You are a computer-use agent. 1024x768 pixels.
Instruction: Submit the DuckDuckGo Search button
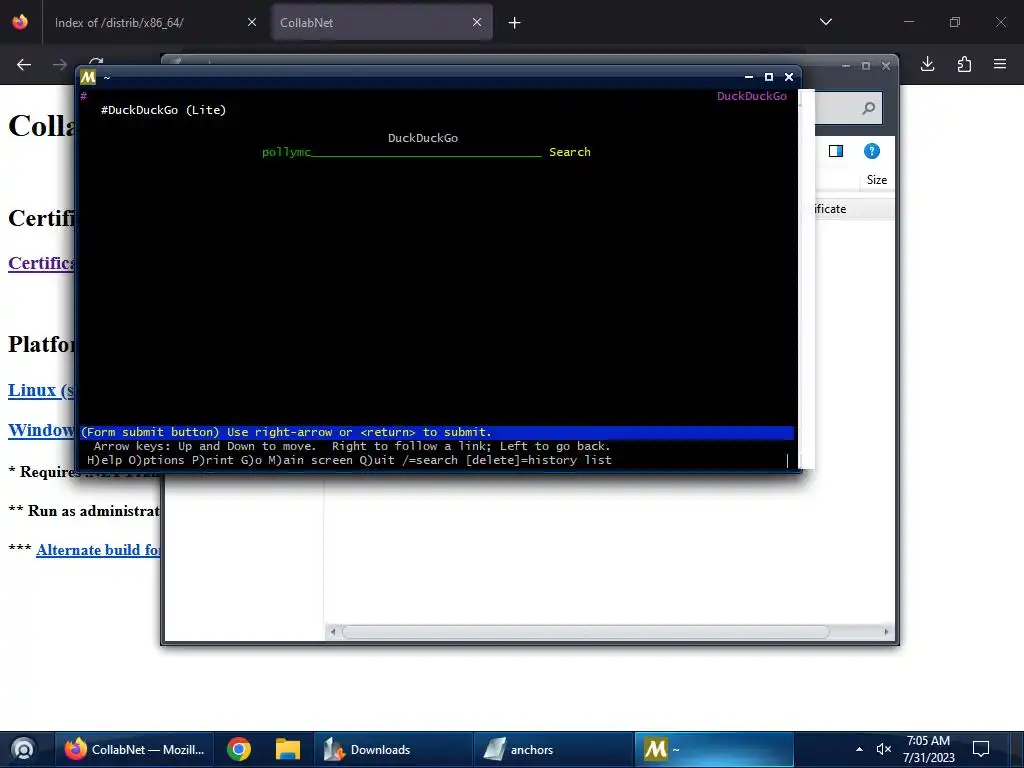pyautogui.click(x=569, y=152)
